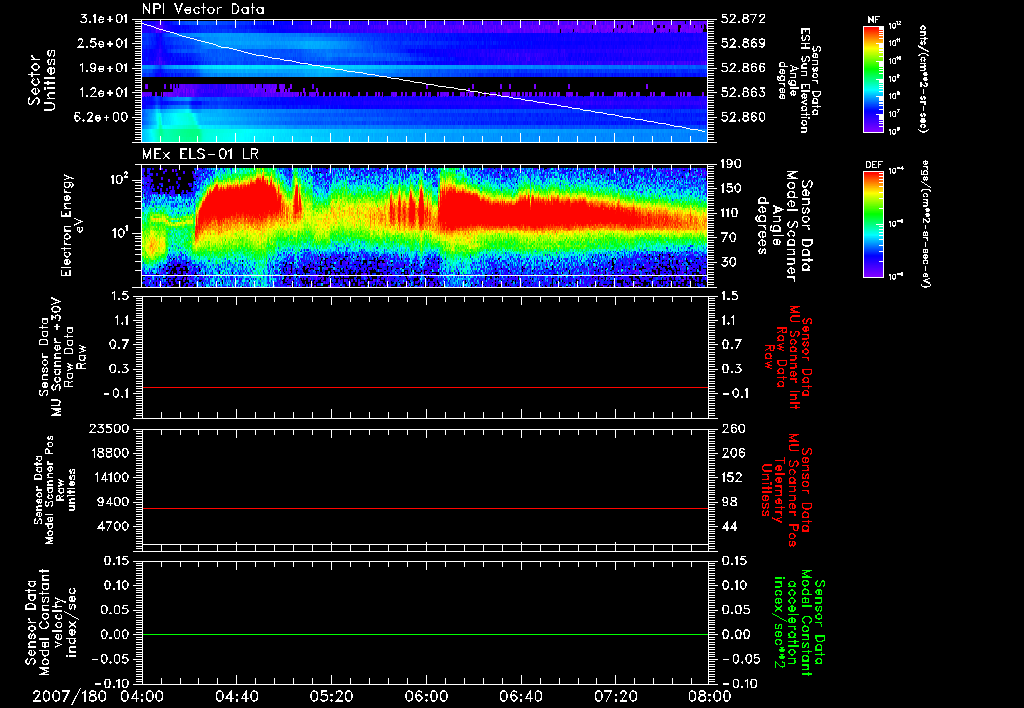Click the '3.1e+01' sector tick value
This screenshot has width=1024, height=708.
pos(103,18)
